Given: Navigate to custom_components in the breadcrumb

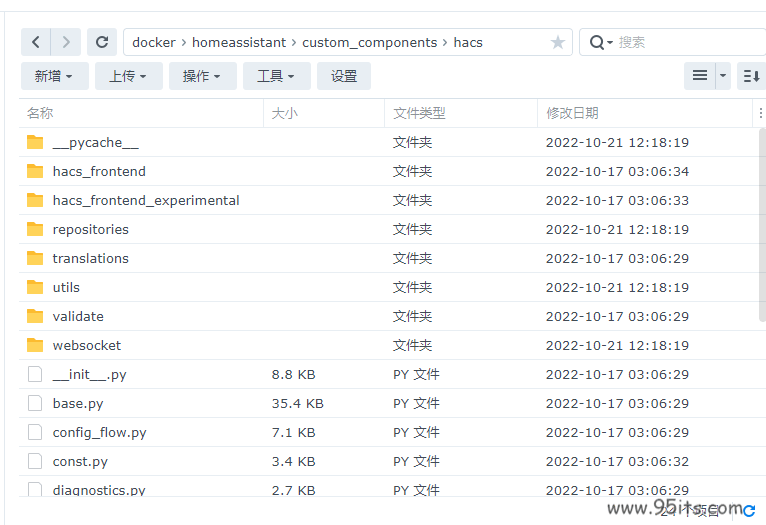Looking at the screenshot, I should [369, 42].
